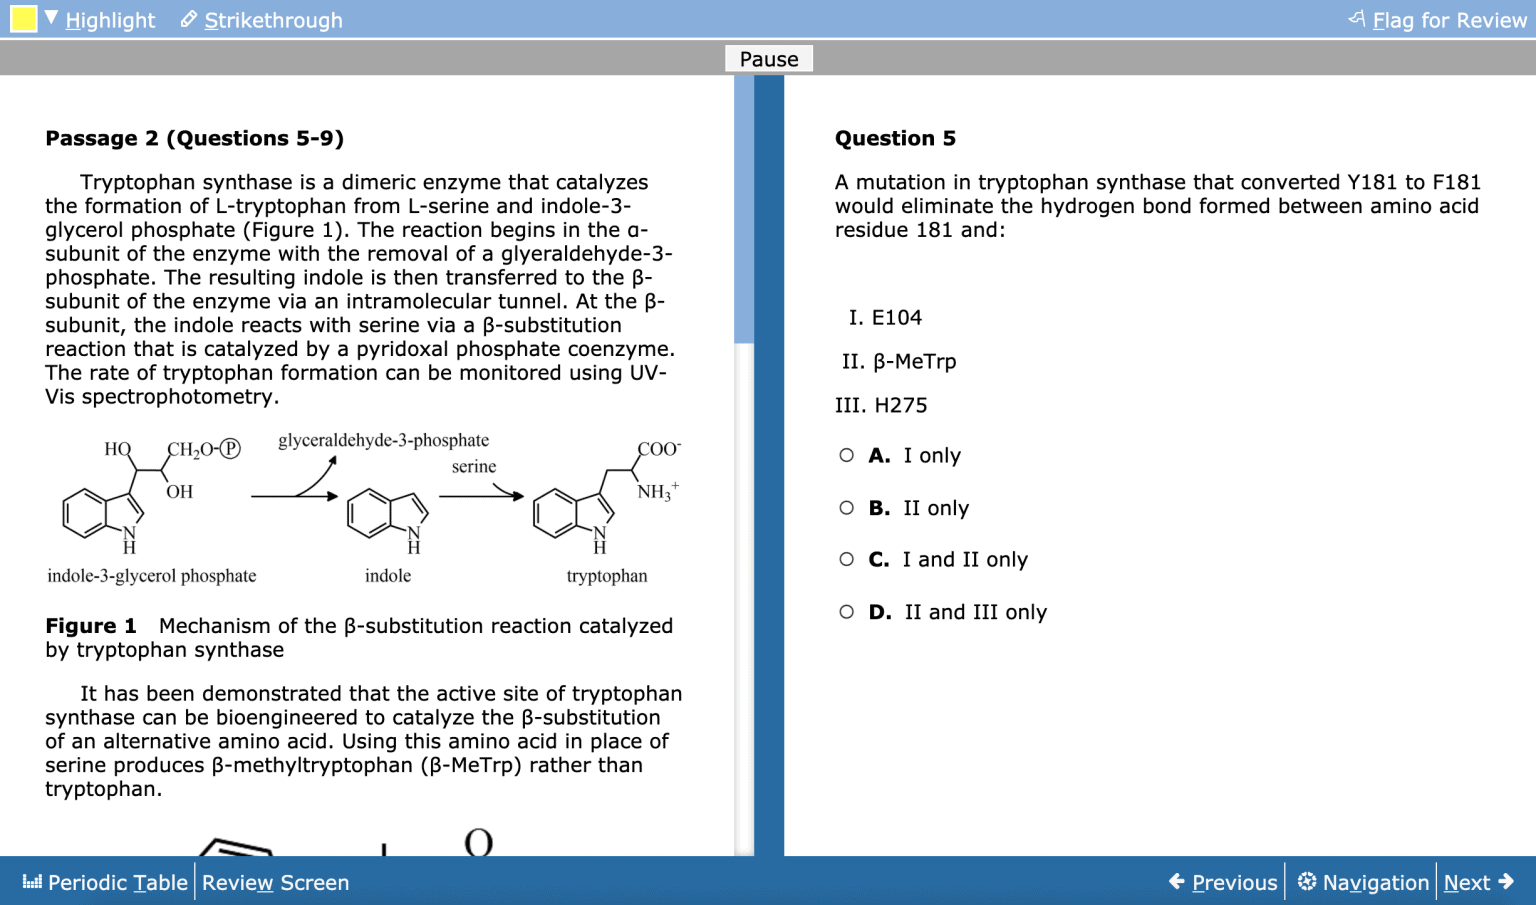
Task: Click the tryptophan structure label
Action: tap(607, 576)
